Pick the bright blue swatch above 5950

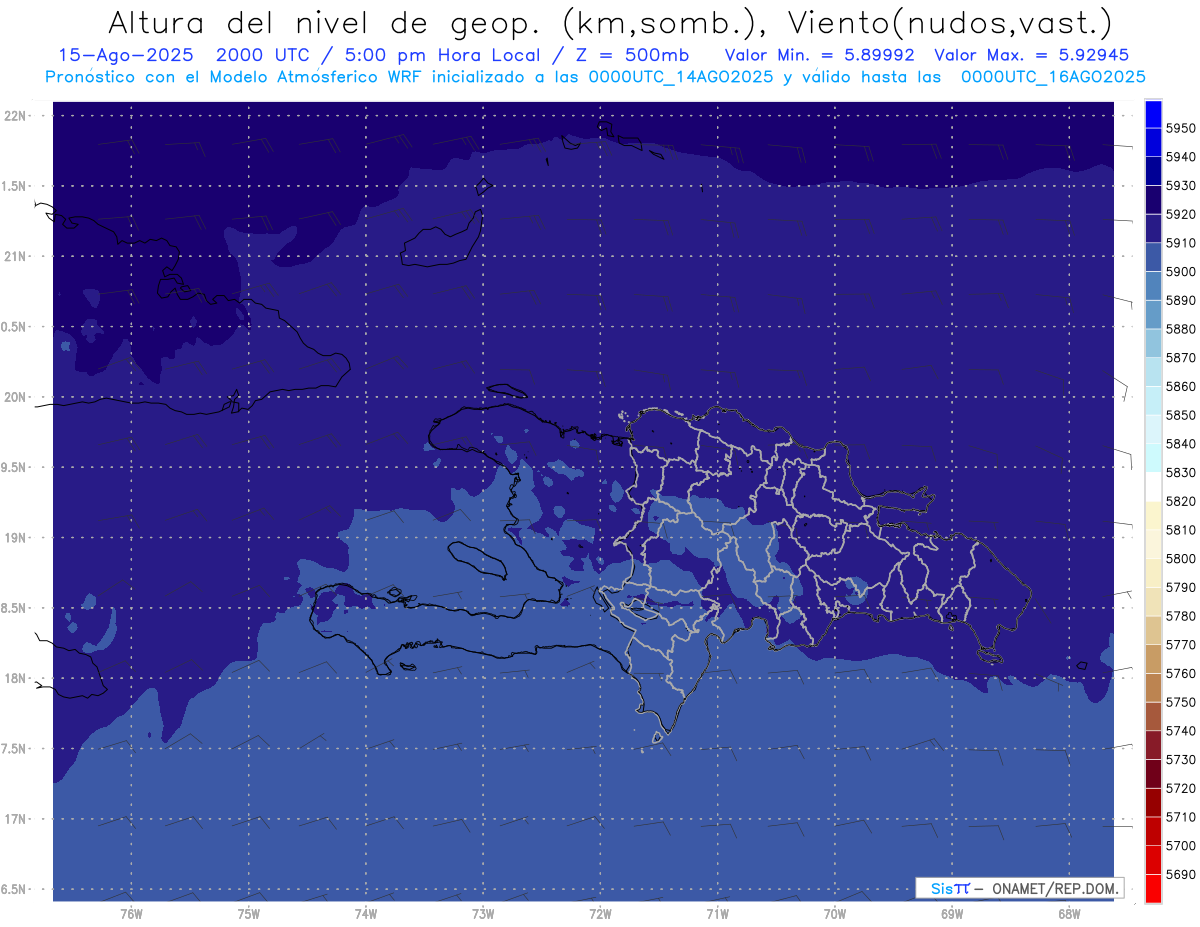[x=1152, y=114]
